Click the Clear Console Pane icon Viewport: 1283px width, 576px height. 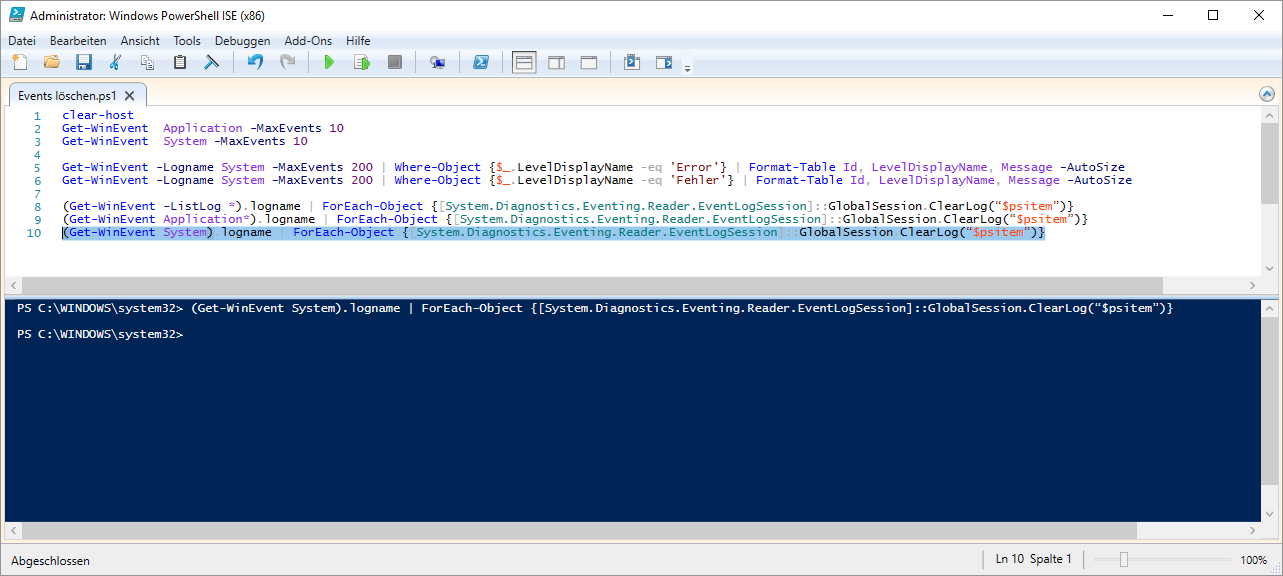tap(211, 63)
